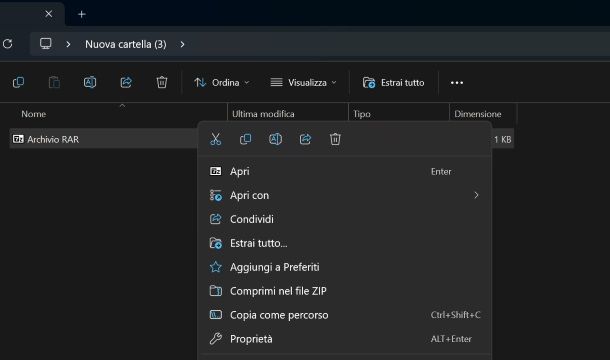Sort by Ultima modifica column header
Screen dimensions: 610x360
[x=263, y=114]
